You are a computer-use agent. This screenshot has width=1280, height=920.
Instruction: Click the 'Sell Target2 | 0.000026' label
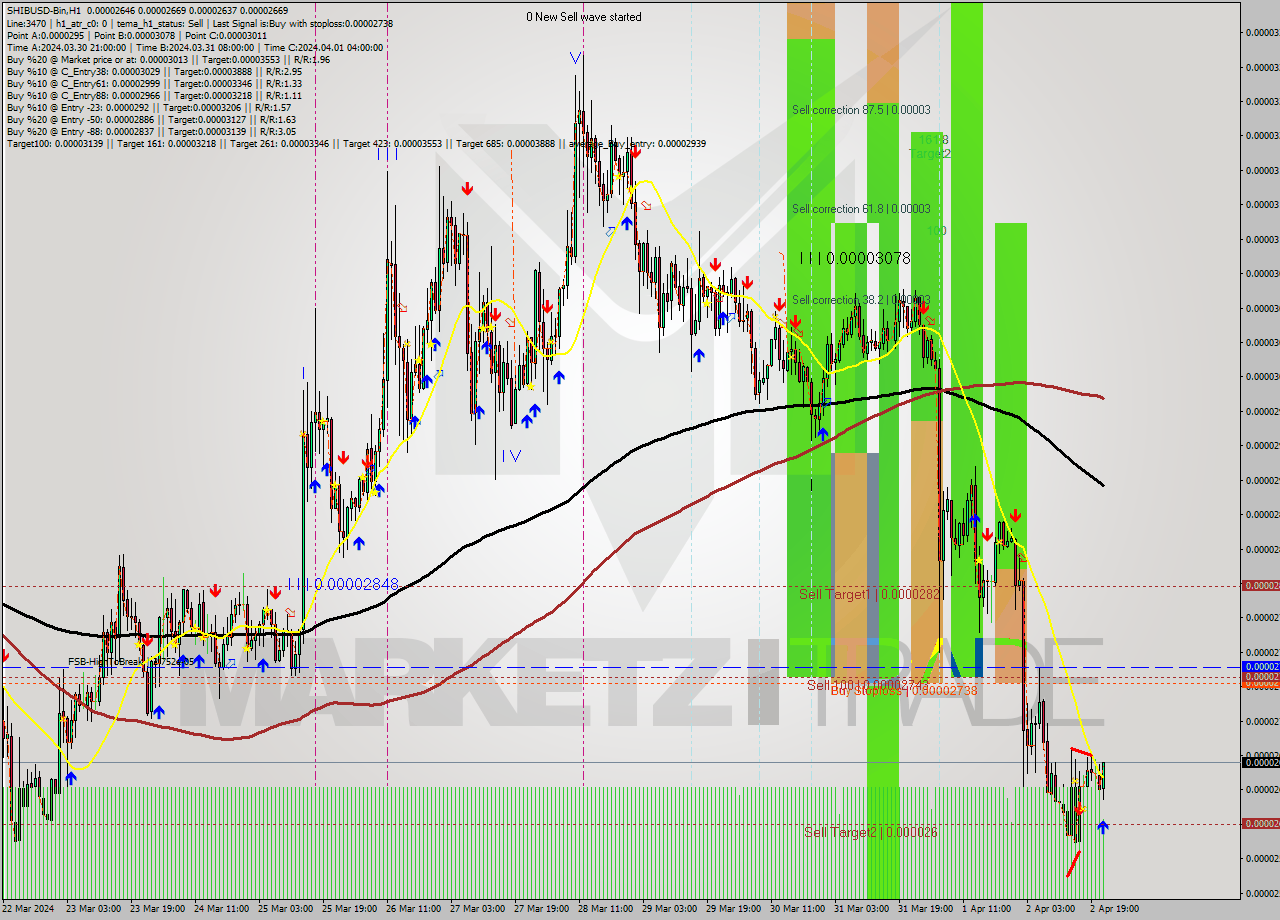click(871, 832)
